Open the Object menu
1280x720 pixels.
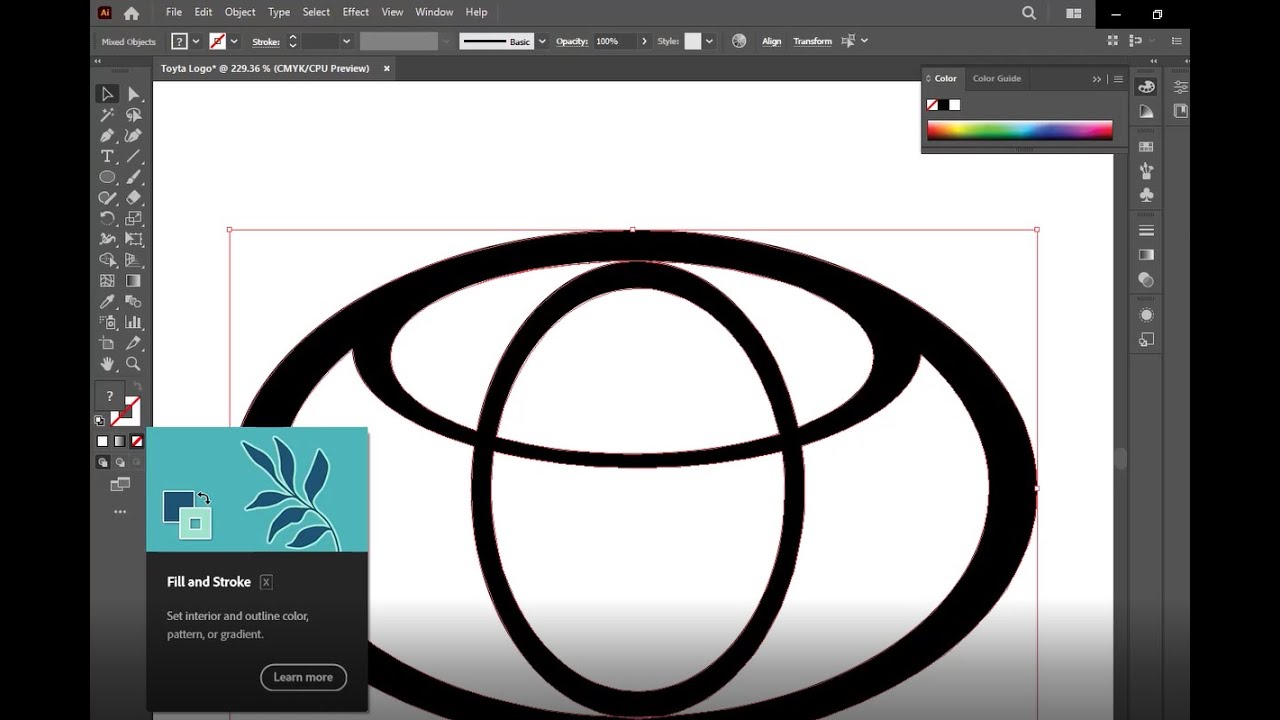pos(240,12)
